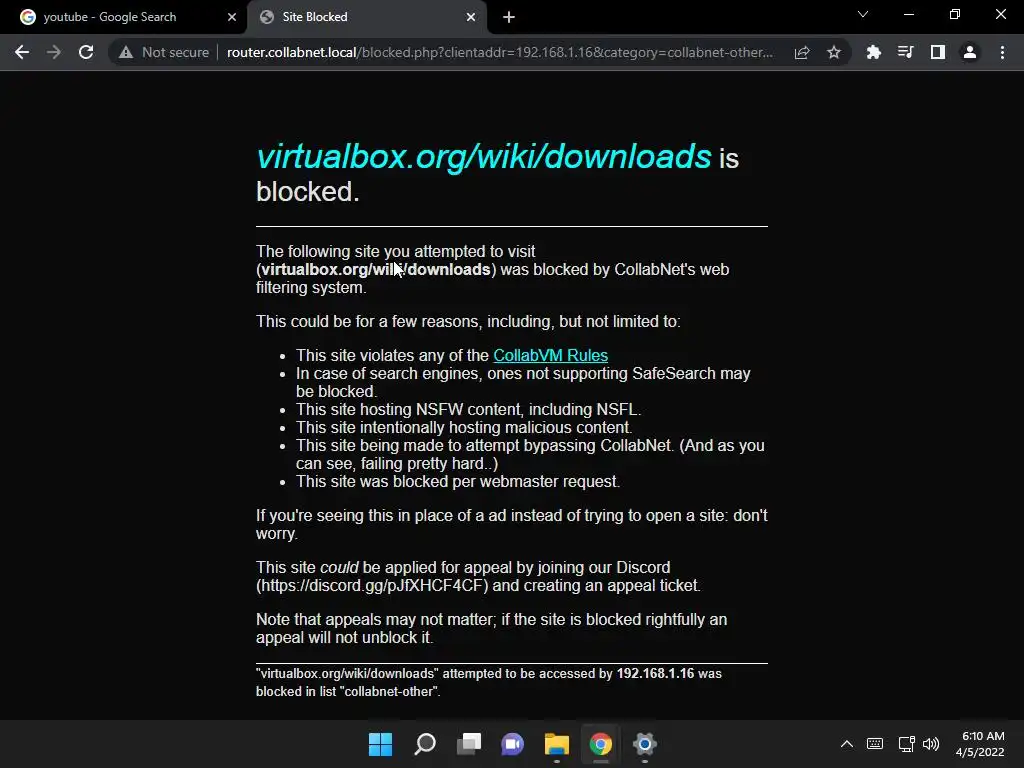Toggle the Chrome side panel
Viewport: 1024px width, 768px height.
(x=938, y=52)
